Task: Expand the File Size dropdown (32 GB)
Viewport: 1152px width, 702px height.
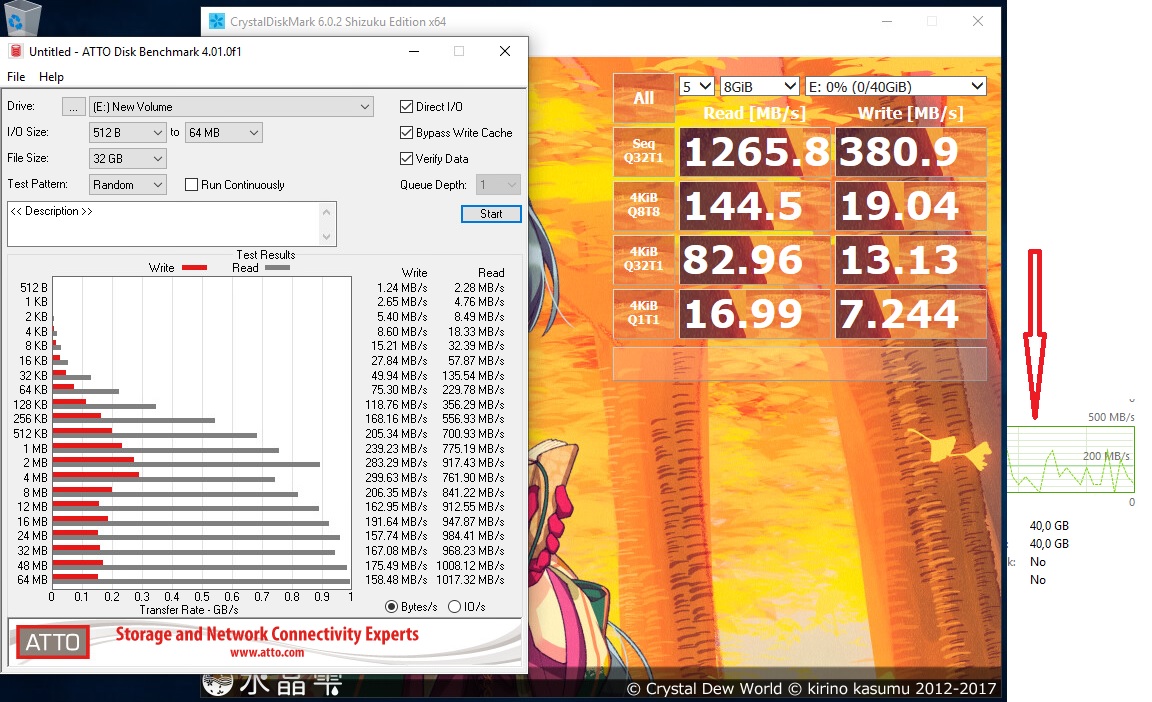Action: pyautogui.click(x=128, y=159)
